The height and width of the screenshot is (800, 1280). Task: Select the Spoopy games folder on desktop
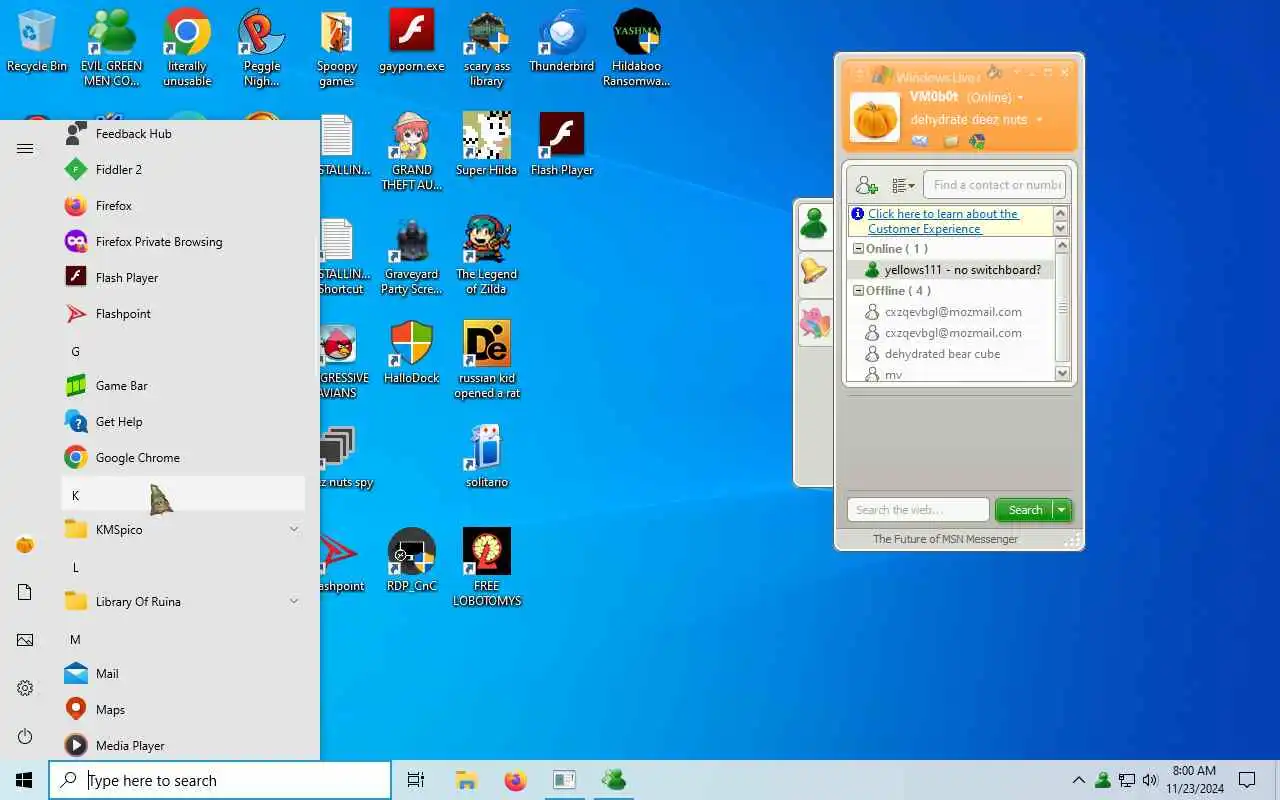pyautogui.click(x=337, y=48)
